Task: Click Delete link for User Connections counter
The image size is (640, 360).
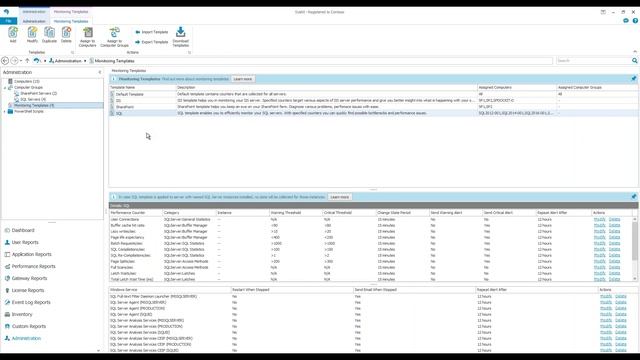Action: [x=614, y=219]
